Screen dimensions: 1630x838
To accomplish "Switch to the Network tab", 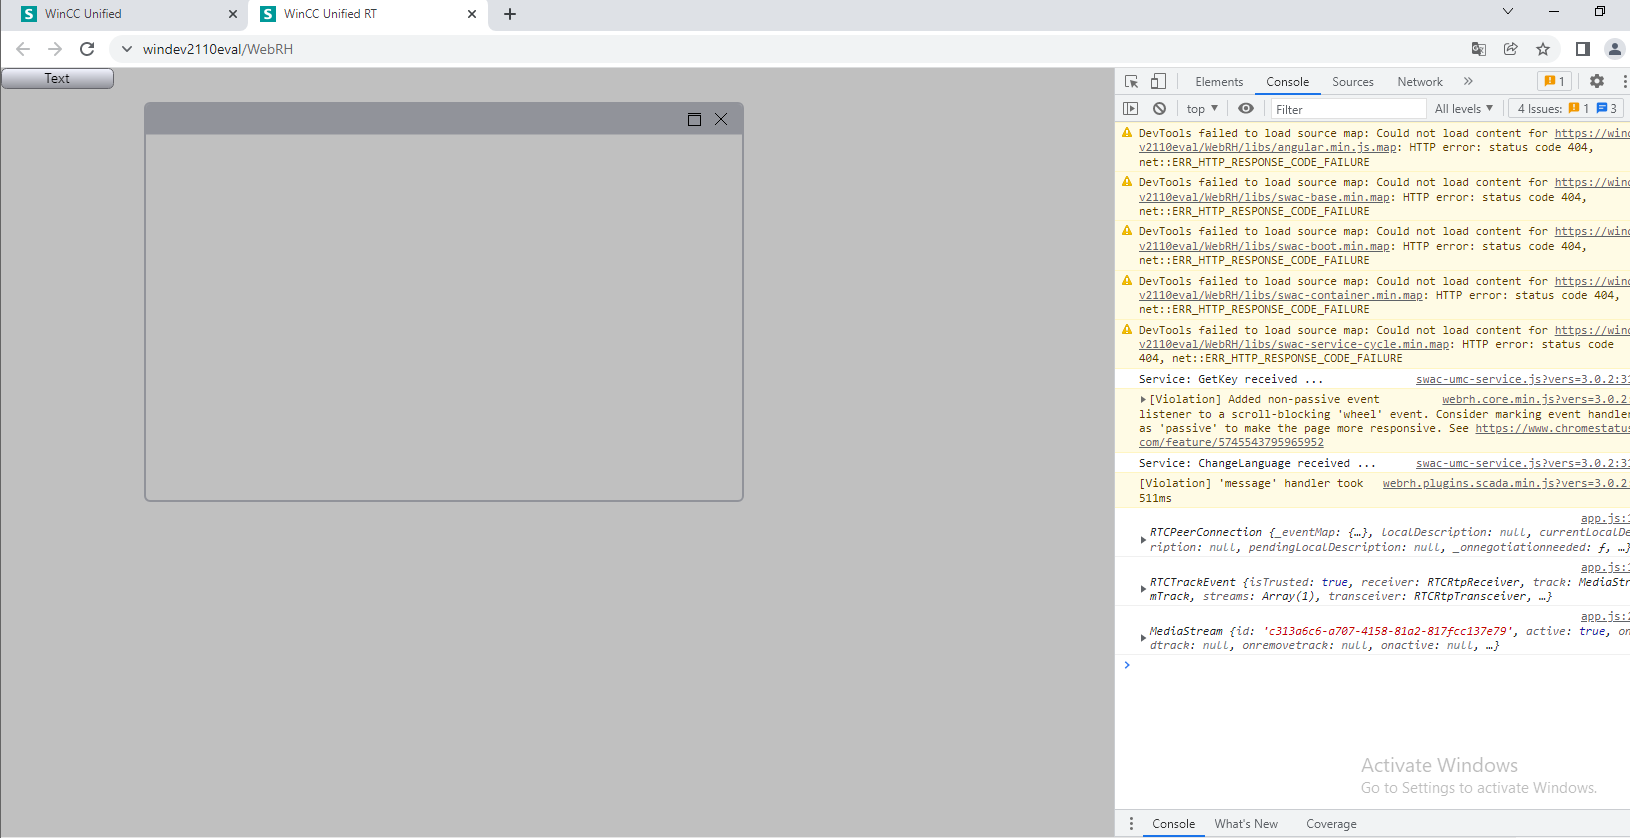I will pos(1419,82).
